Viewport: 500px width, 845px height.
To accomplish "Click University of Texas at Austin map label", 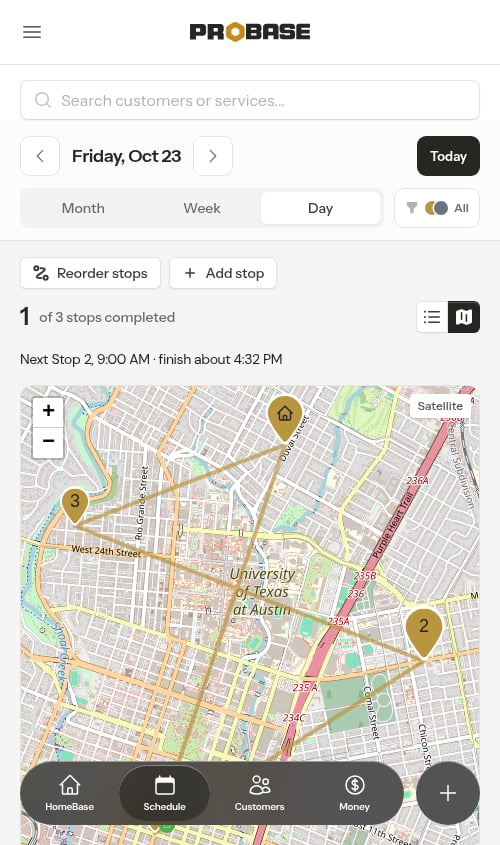I will pyautogui.click(x=262, y=592).
